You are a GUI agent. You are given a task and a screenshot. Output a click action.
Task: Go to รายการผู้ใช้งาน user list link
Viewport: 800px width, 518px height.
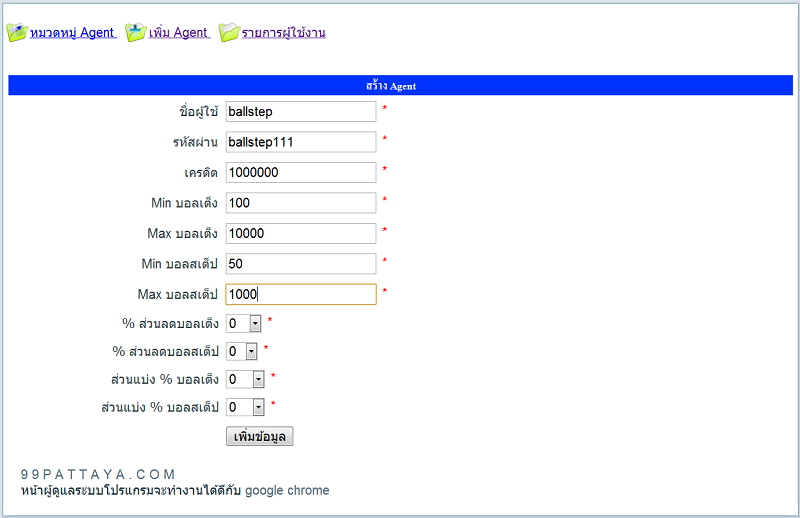click(283, 33)
